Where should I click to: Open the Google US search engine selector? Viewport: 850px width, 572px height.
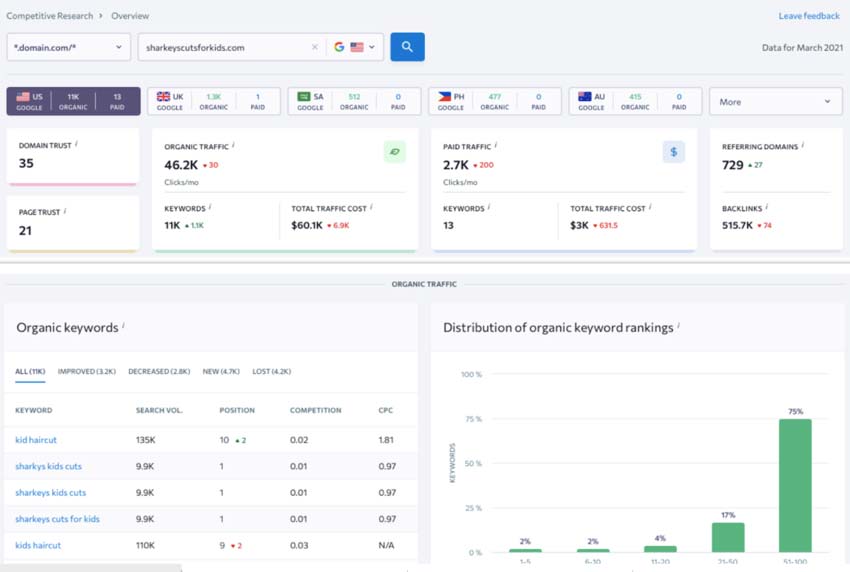pyautogui.click(x=354, y=47)
